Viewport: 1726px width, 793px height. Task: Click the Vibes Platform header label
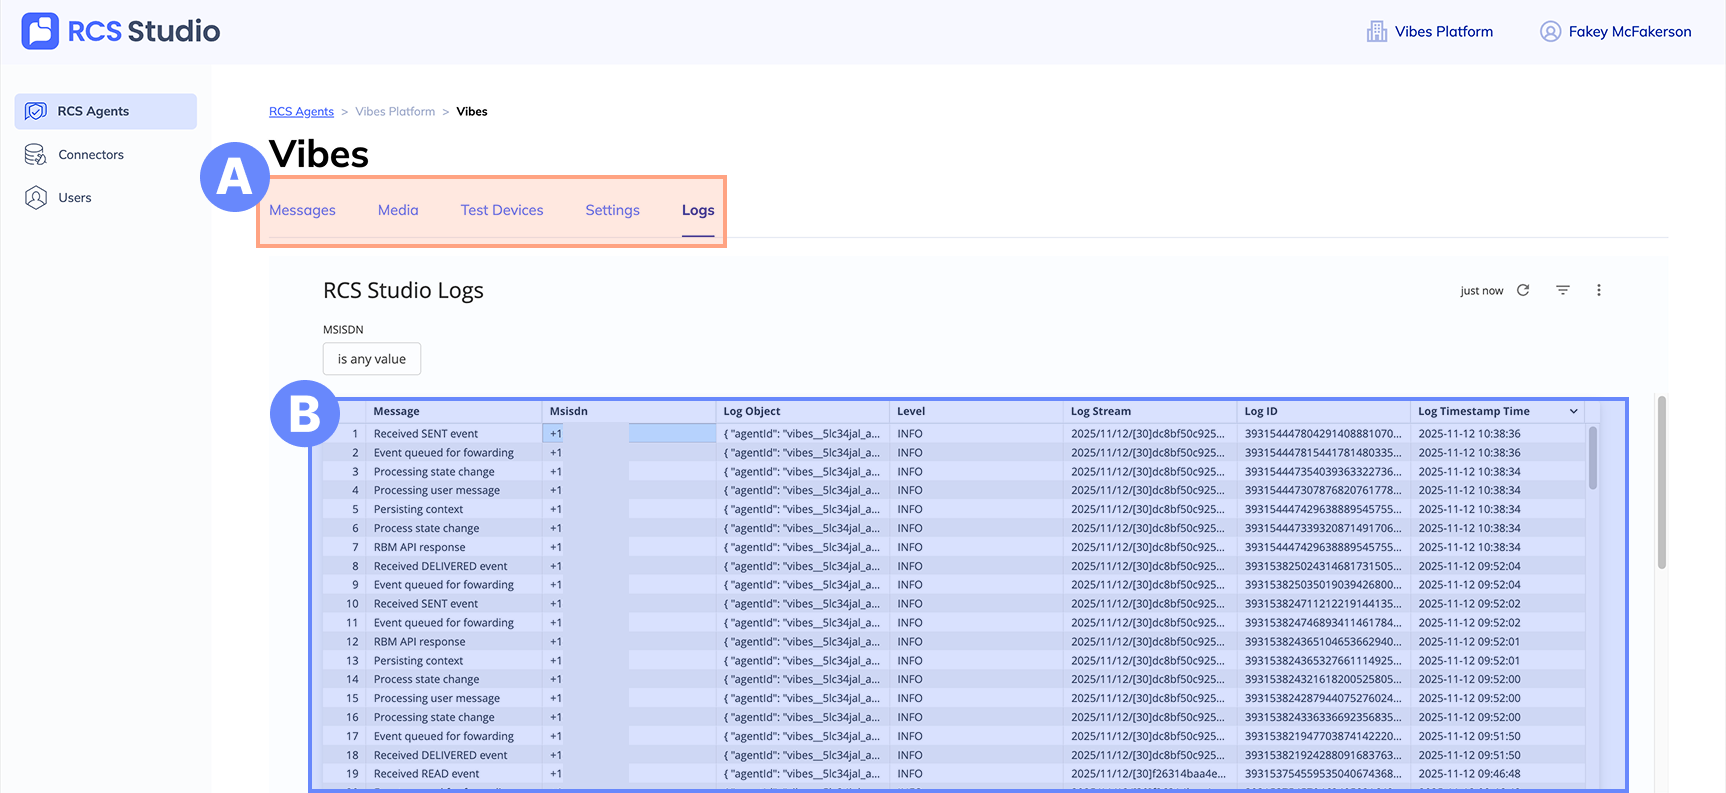(1444, 32)
